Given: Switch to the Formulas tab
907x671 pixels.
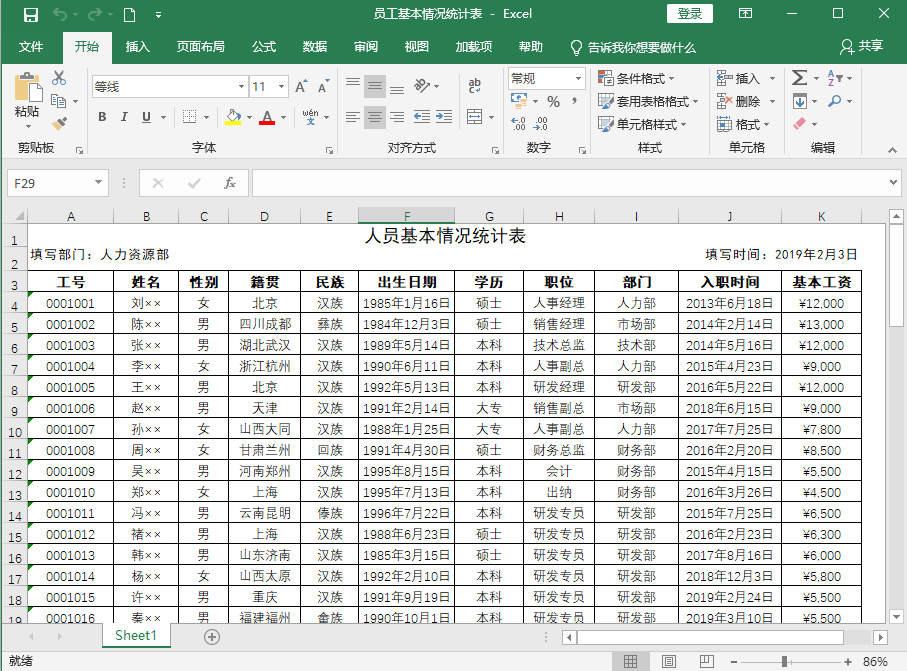Looking at the screenshot, I should [264, 47].
